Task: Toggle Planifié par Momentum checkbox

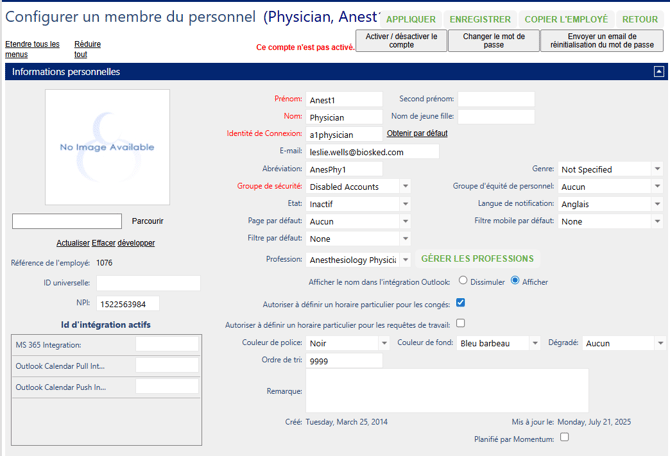Action: 564,437
